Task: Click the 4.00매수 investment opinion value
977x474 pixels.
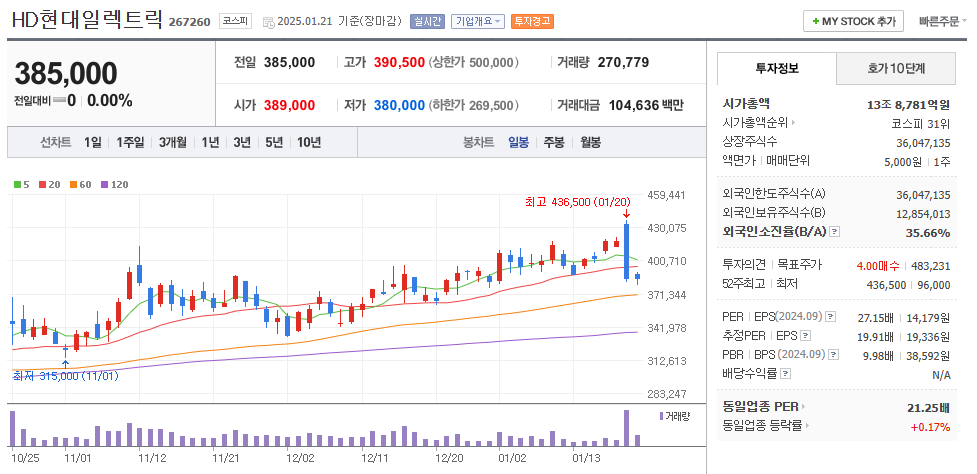Action: pyautogui.click(x=878, y=266)
